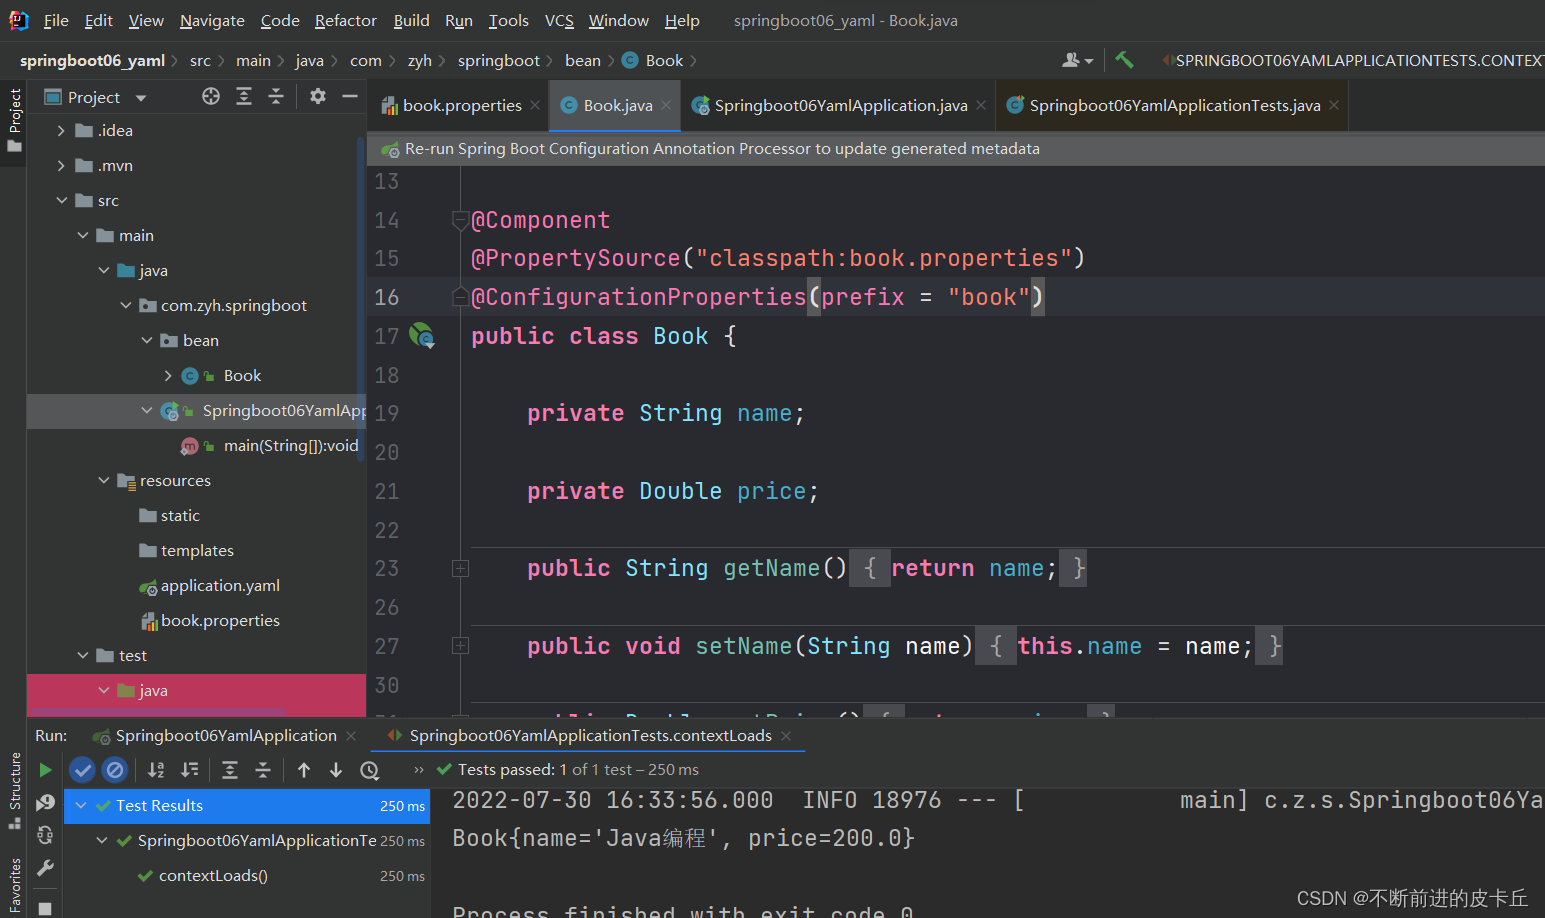Collapse the src folder
This screenshot has width=1545, height=918.
pos(62,201)
